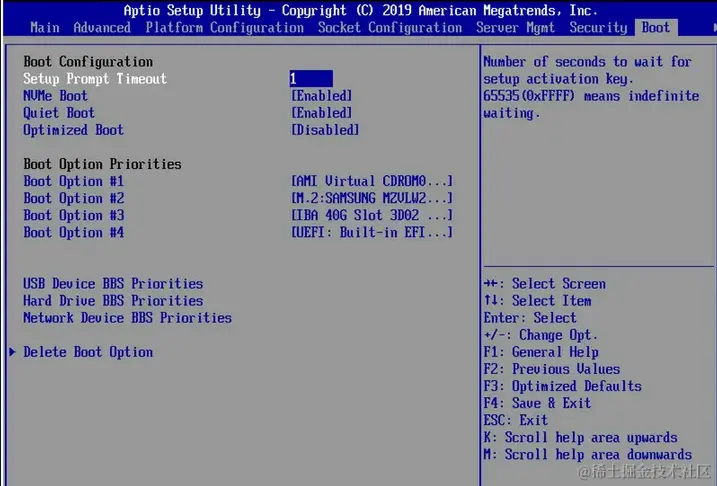Click the Setup Prompt Timeout value field
The height and width of the screenshot is (486, 717).
[x=311, y=79]
